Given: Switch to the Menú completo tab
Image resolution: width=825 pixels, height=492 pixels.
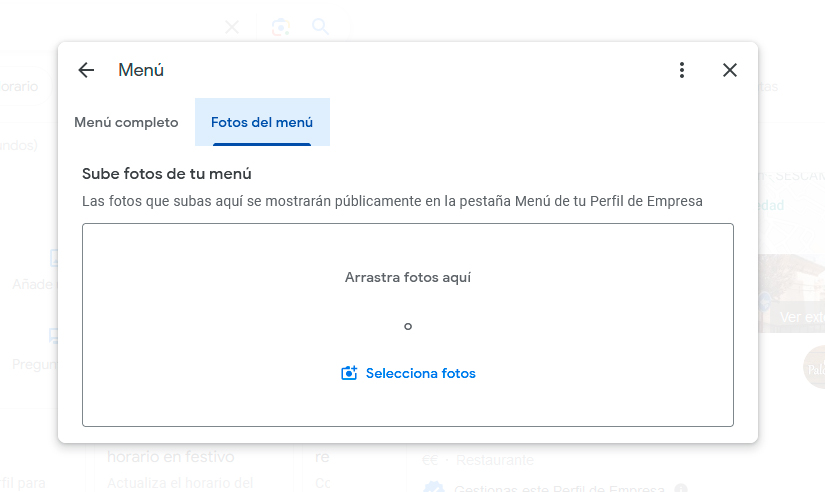Looking at the screenshot, I should 126,123.
